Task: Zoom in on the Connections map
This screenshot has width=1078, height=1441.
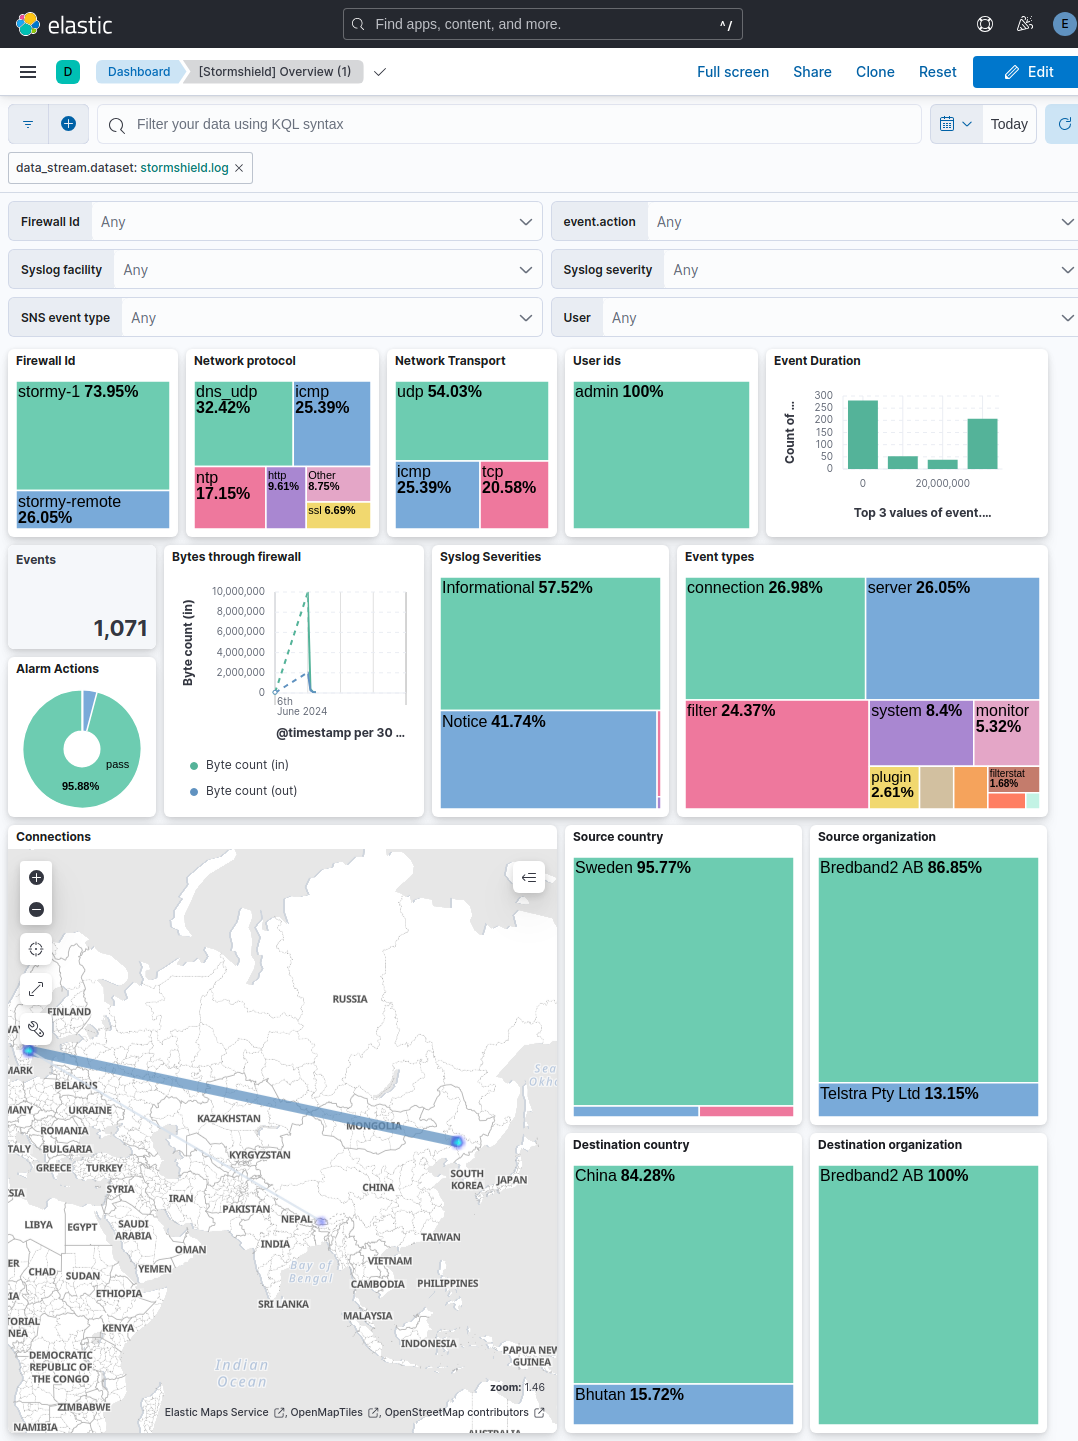Action: pos(36,877)
